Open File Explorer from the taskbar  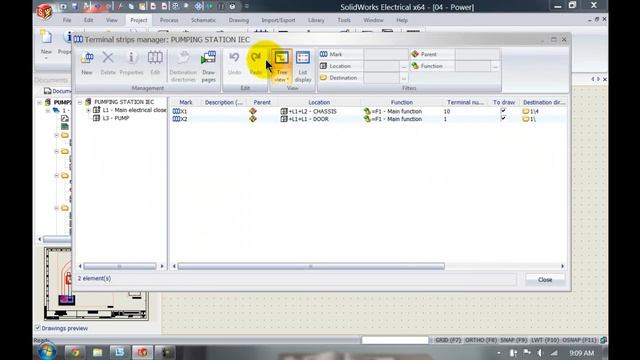[97, 352]
